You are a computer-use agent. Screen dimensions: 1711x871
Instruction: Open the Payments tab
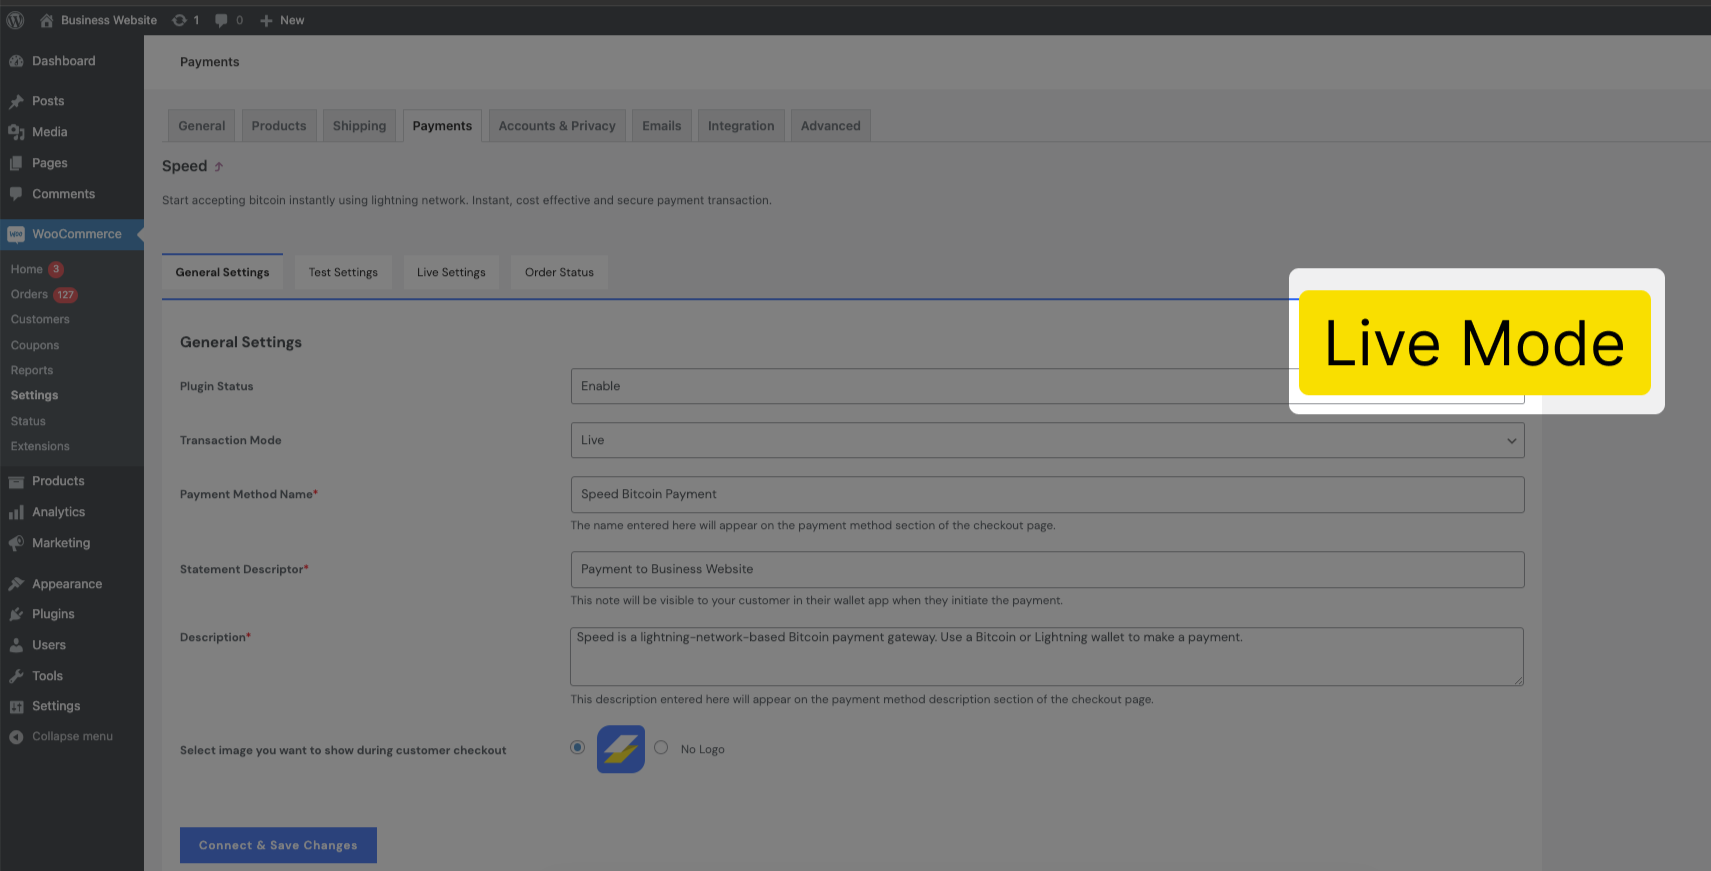(x=442, y=126)
